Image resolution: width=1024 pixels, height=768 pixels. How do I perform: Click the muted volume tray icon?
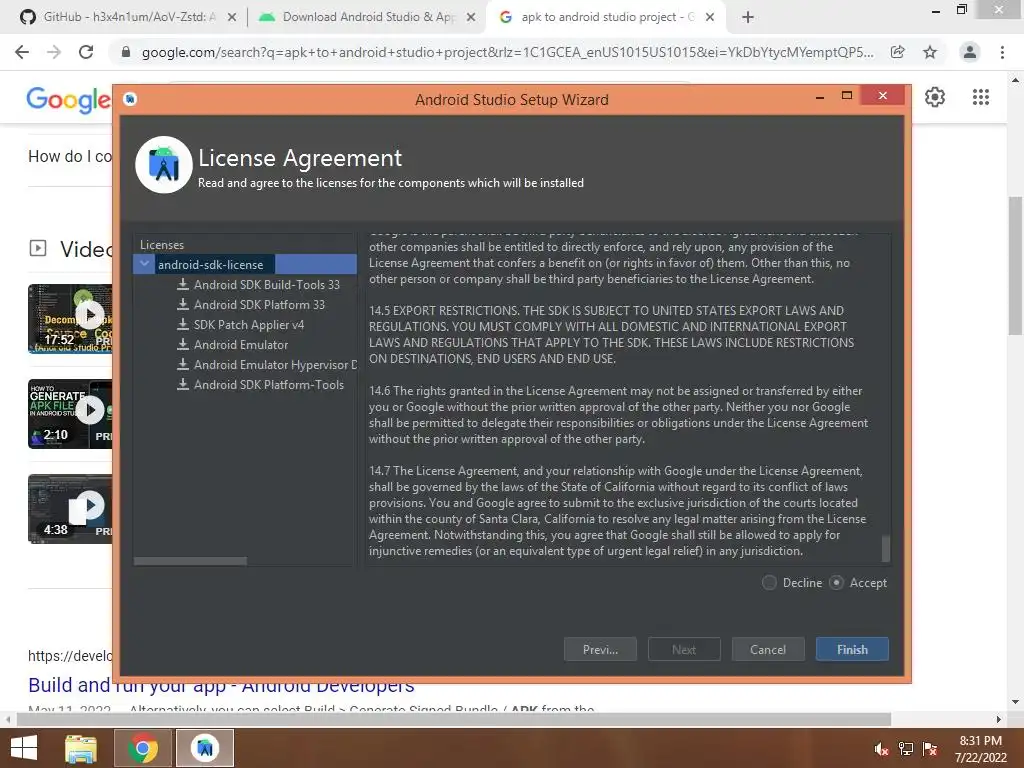click(x=881, y=749)
